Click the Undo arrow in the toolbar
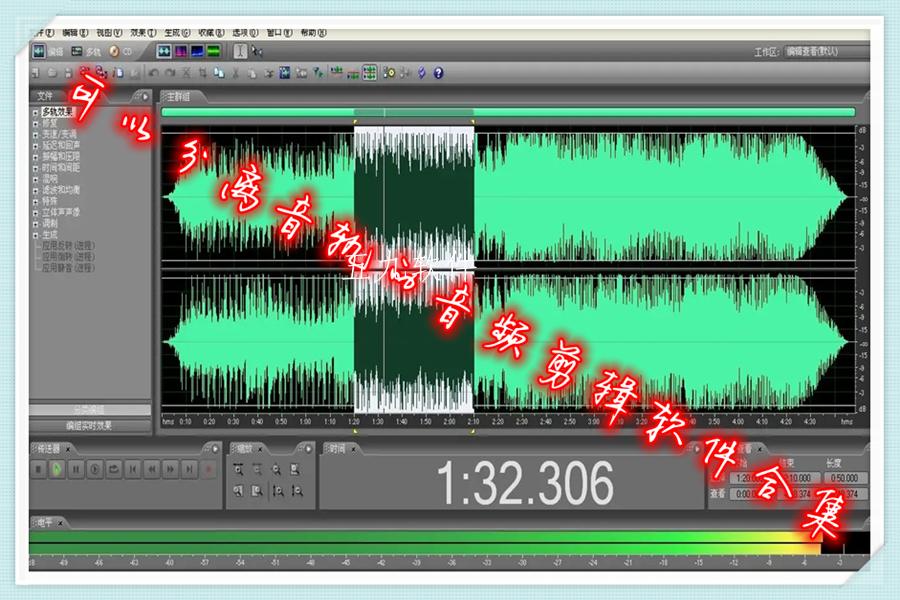 click(x=153, y=73)
